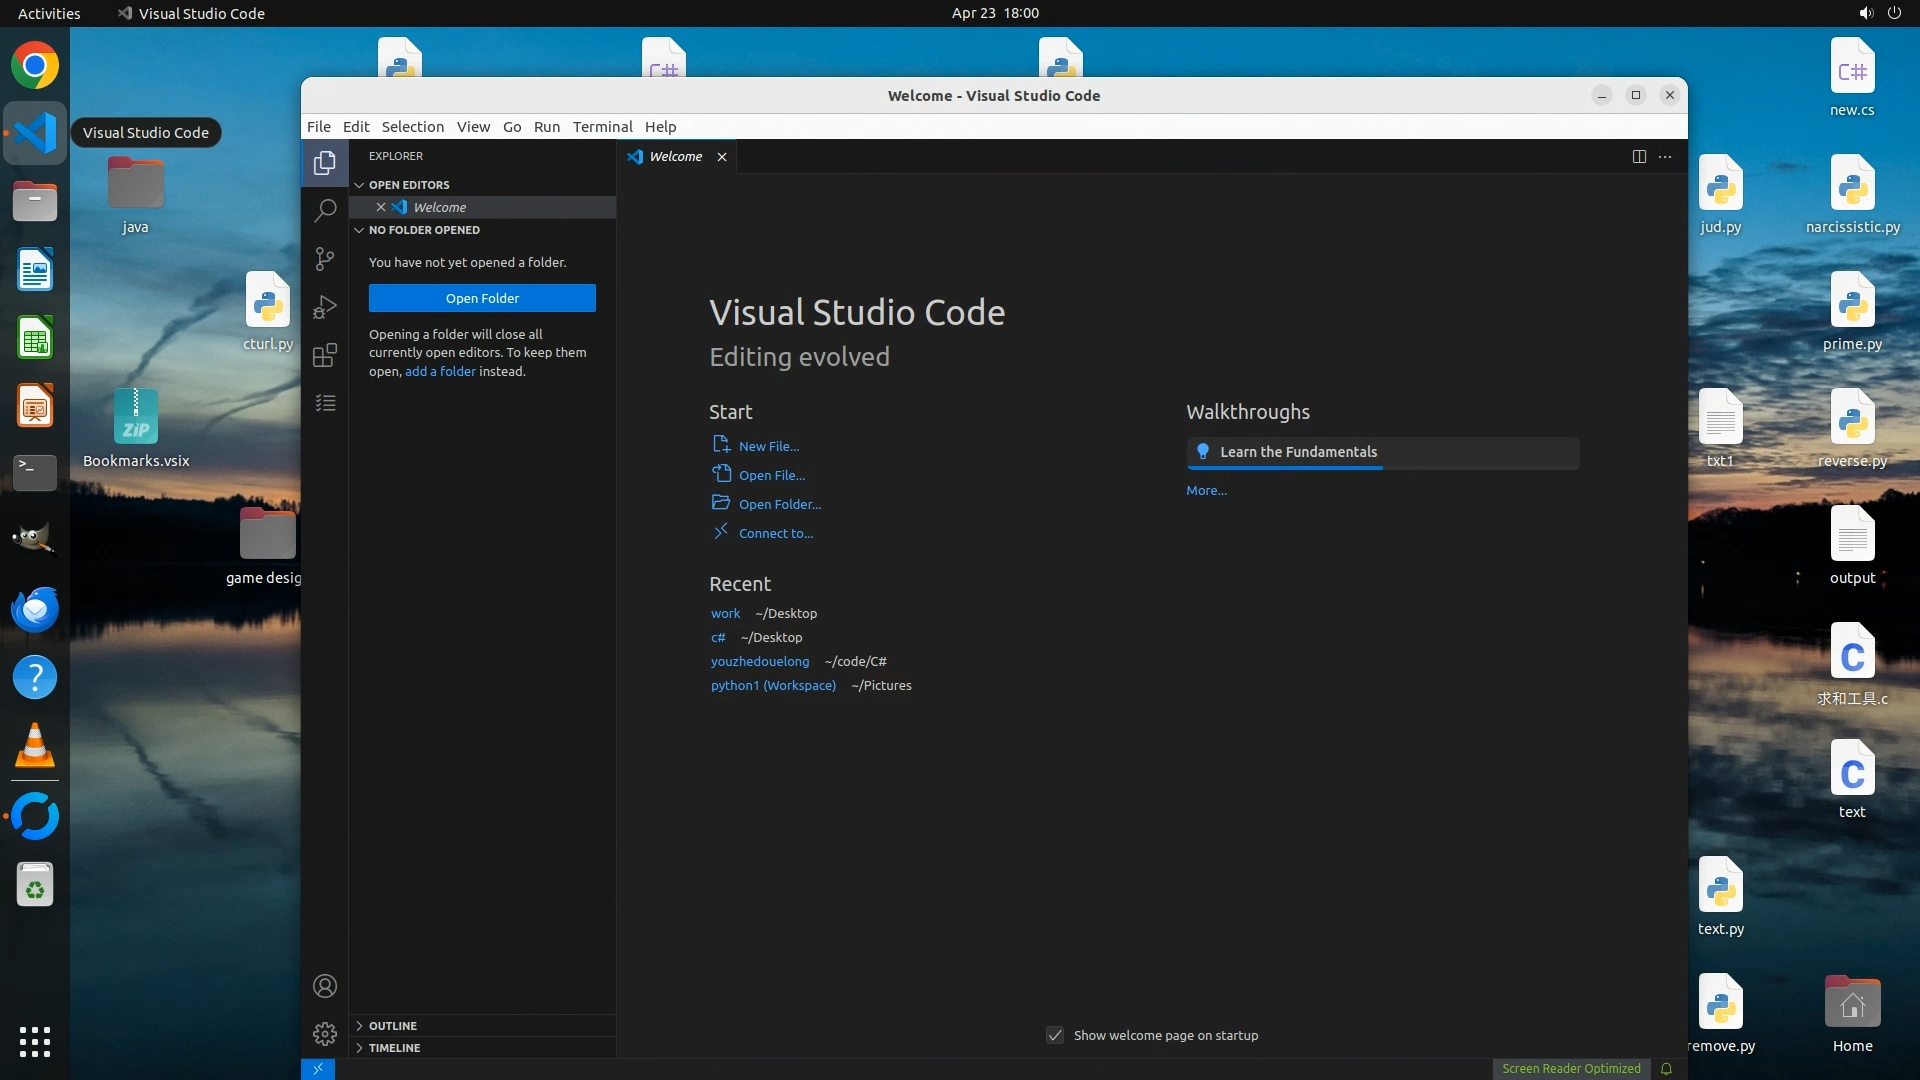Open recent youzhedouelong project
Viewport: 1920px width, 1080px height.
pos(760,661)
